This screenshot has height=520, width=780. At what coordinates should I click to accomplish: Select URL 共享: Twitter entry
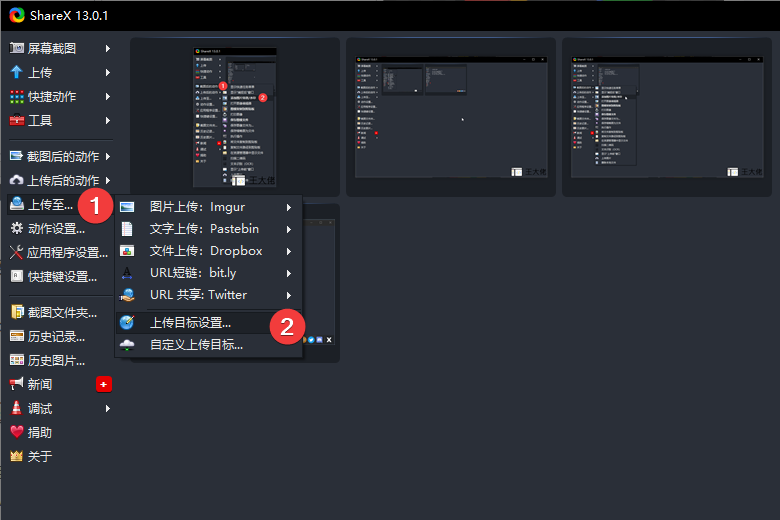pyautogui.click(x=208, y=295)
